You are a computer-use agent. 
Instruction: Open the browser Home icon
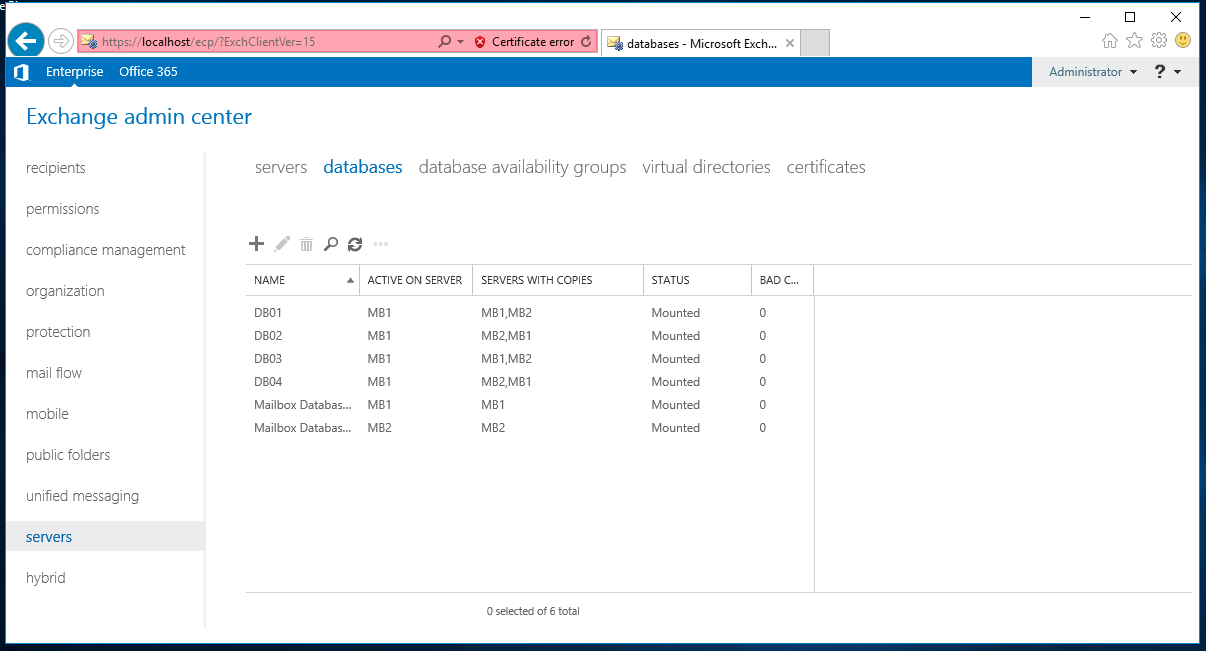pos(1109,41)
